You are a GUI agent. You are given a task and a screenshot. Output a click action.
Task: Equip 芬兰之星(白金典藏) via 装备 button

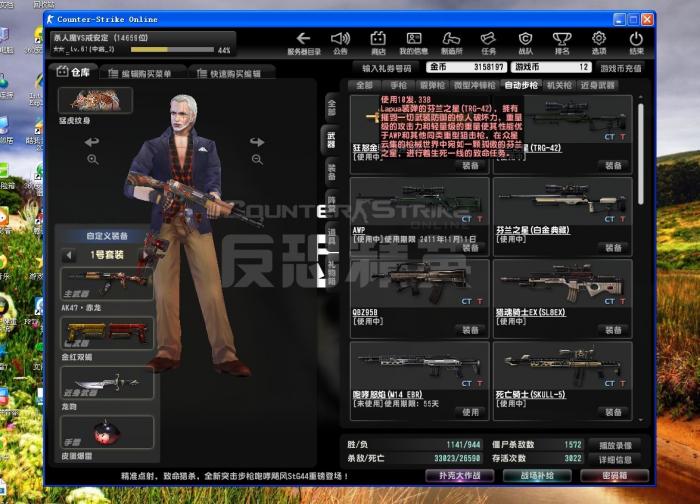pos(613,248)
